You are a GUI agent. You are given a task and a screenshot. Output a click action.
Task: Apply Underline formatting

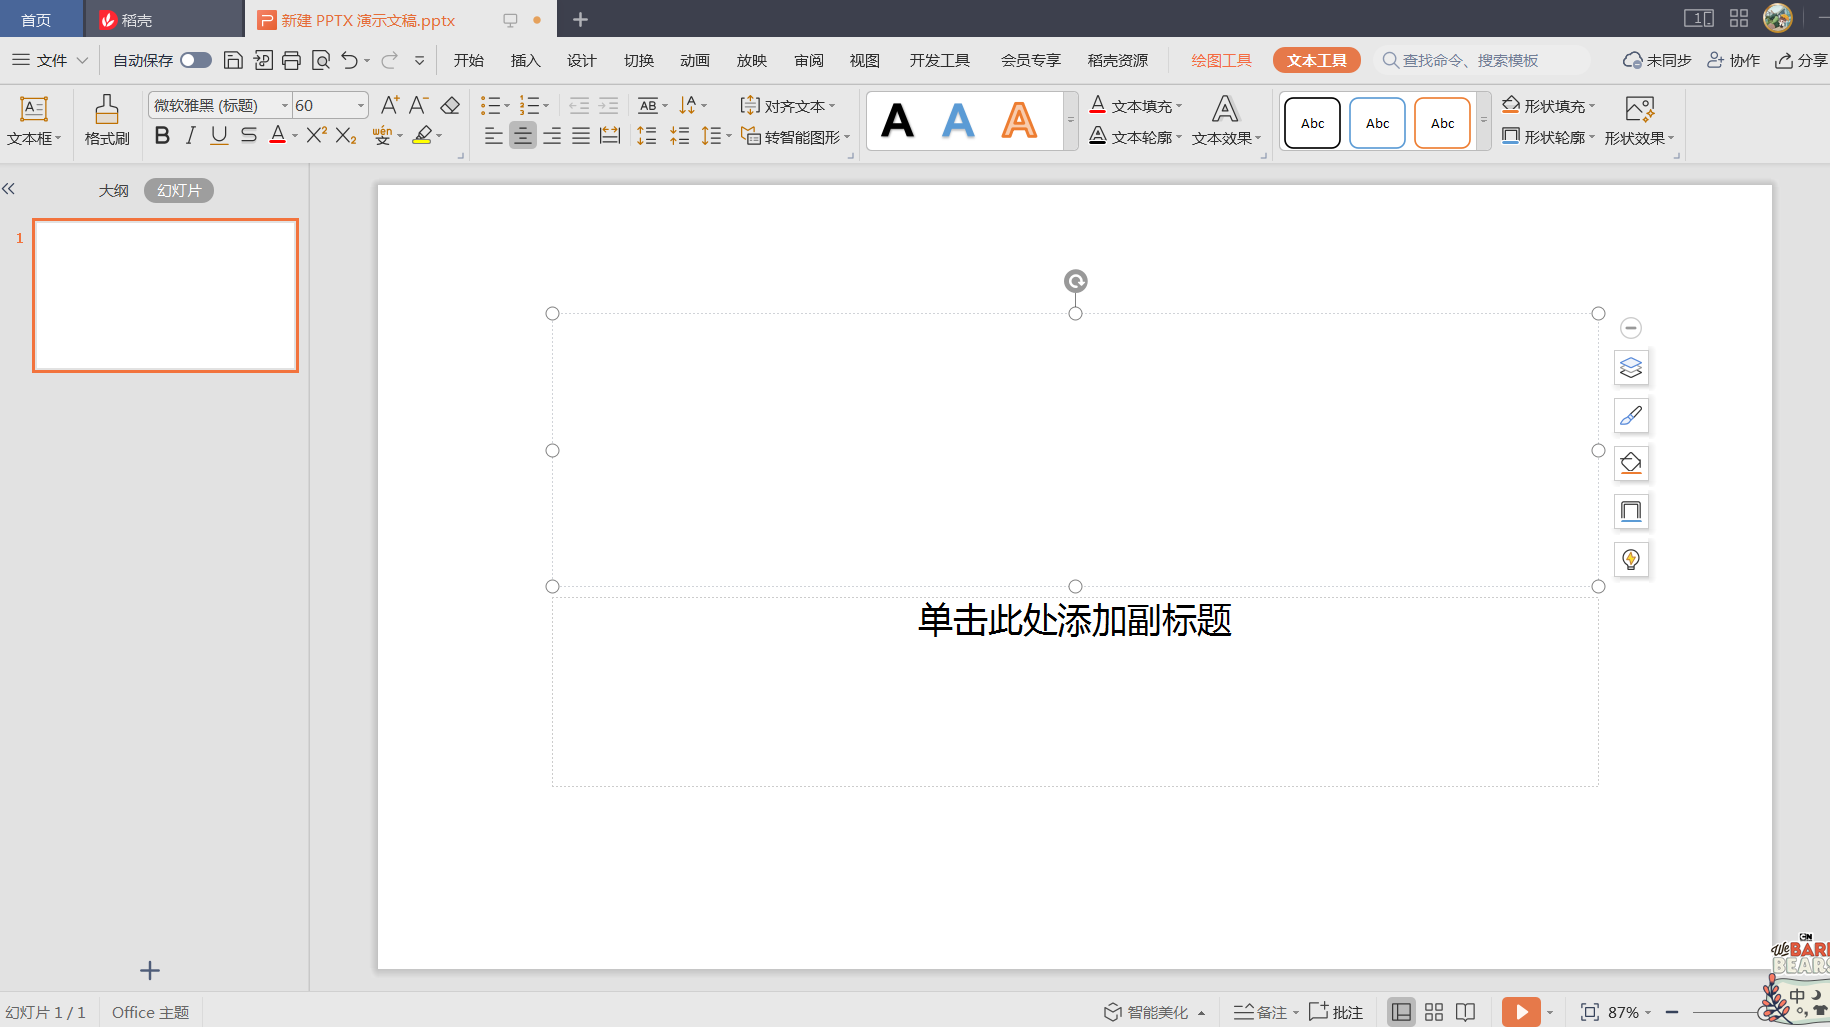pyautogui.click(x=219, y=135)
